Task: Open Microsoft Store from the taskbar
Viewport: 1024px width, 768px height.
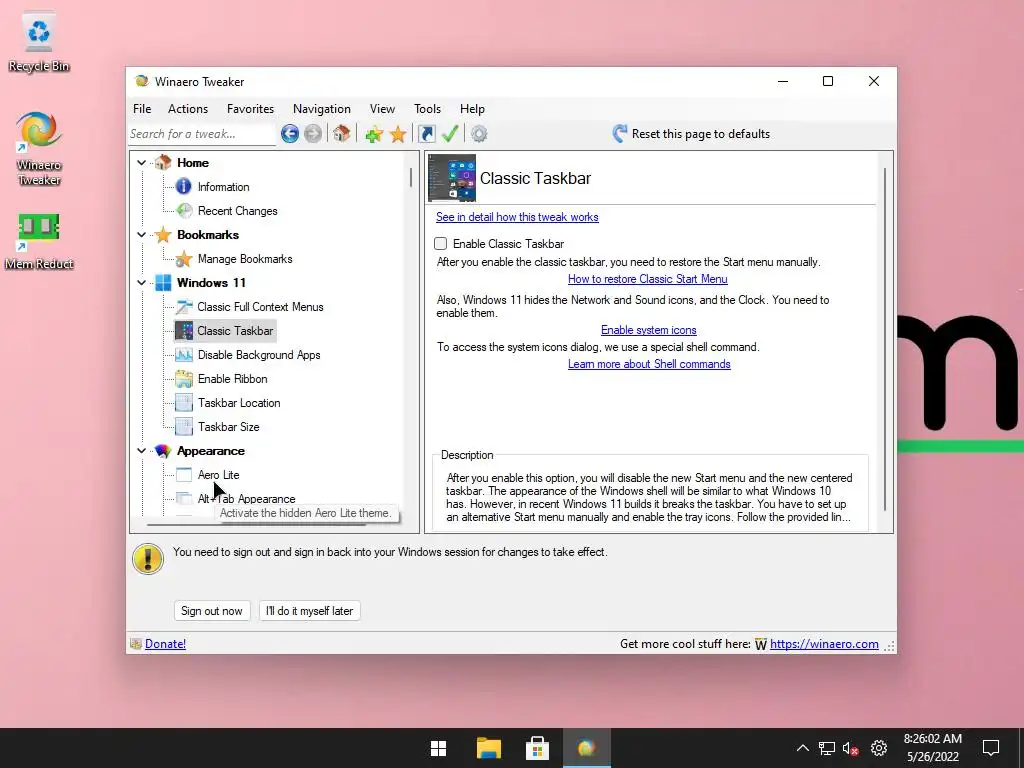Action: coord(537,748)
